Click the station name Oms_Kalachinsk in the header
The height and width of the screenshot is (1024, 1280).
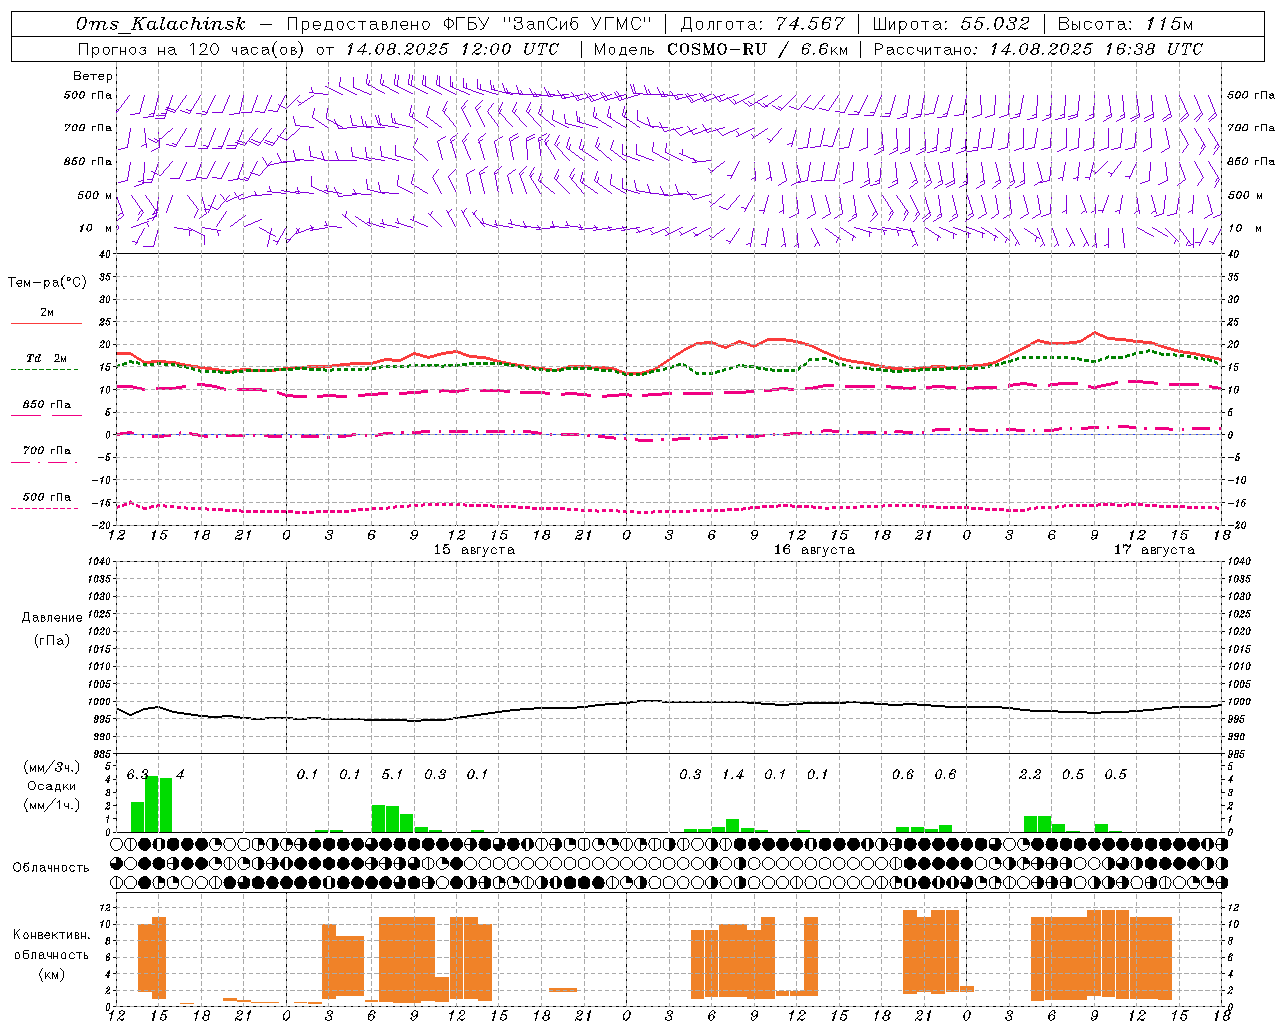[x=161, y=24]
